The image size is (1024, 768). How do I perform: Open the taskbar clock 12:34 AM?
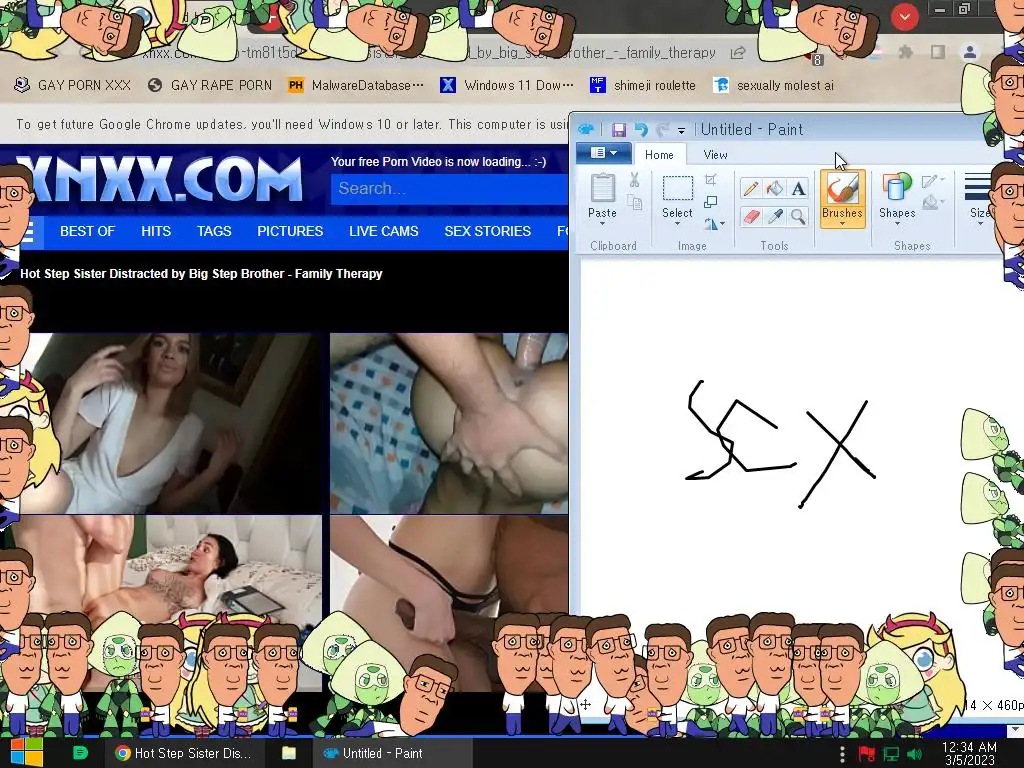pos(969,753)
